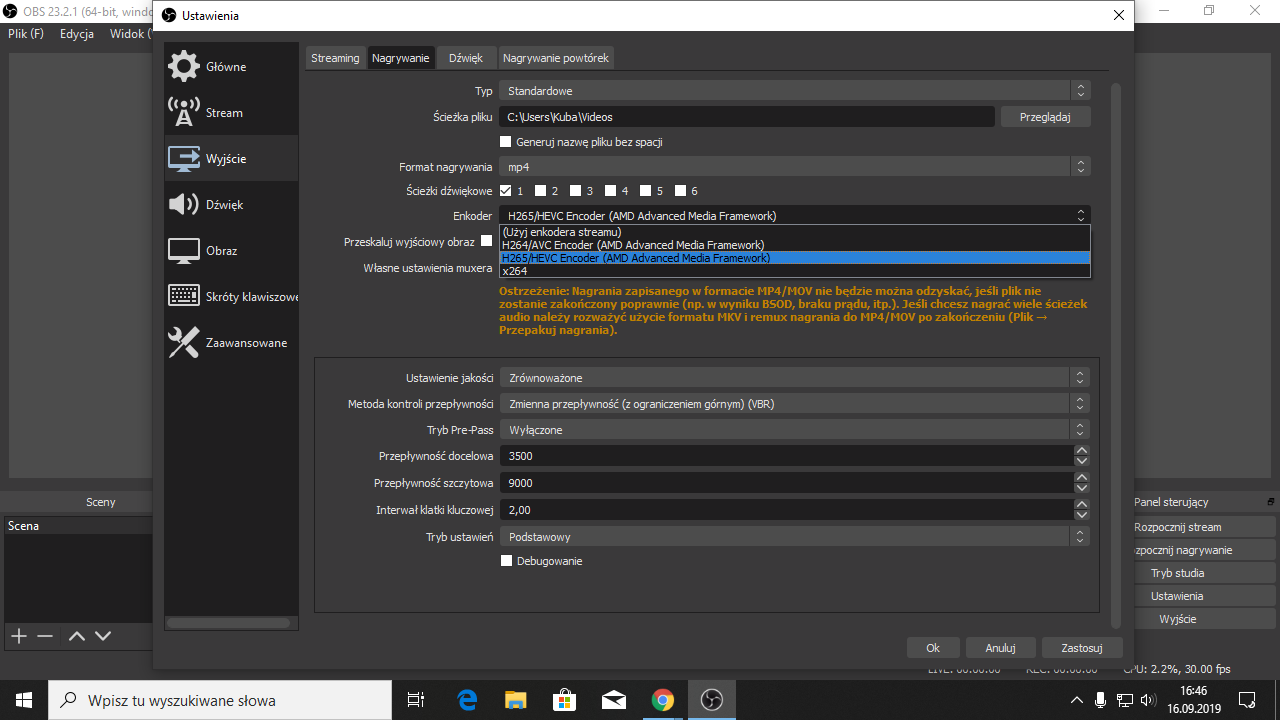Click the Przepływność docelowa value field
This screenshot has height=720, width=1280.
(786, 456)
